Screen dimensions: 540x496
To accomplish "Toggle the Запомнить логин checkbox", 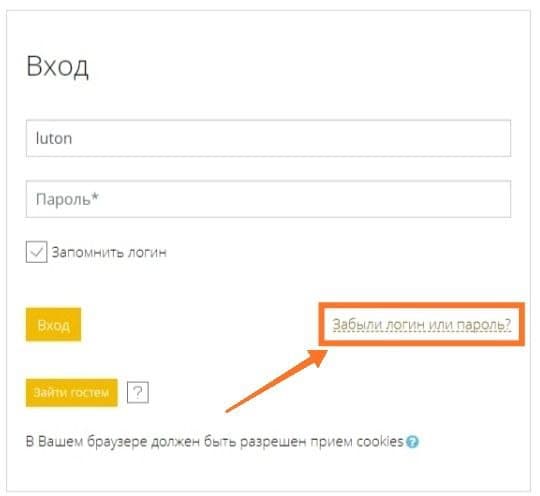I will 37,252.
